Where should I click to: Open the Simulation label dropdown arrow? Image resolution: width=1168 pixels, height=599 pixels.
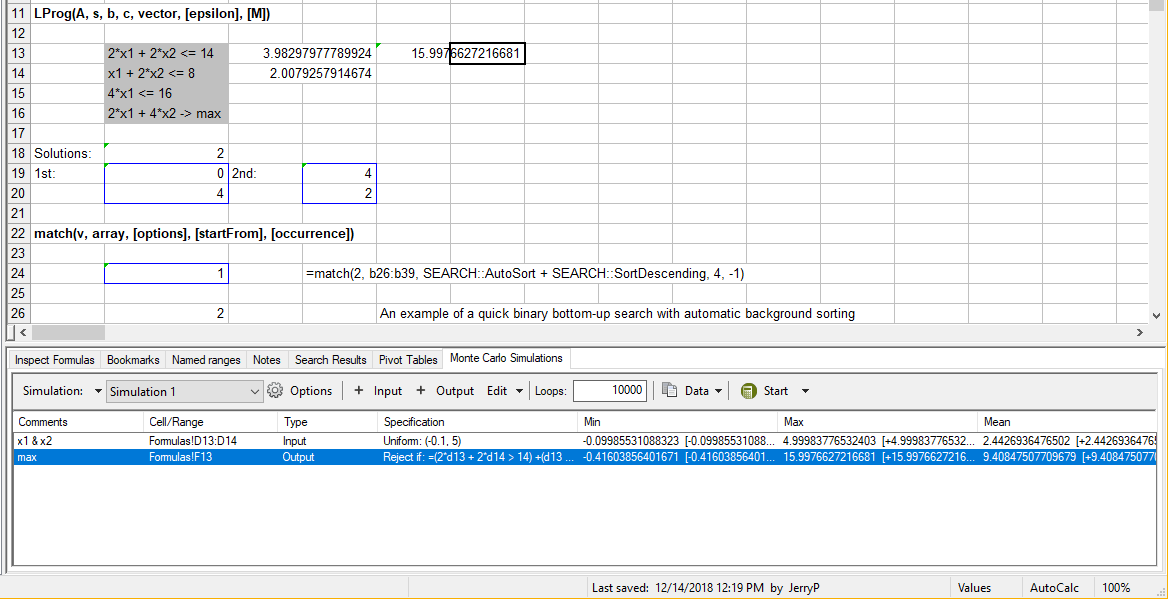pos(97,391)
